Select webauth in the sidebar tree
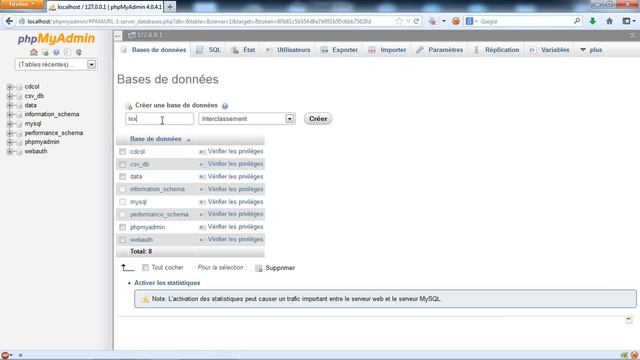Screen dimensions: 640x360 click(x=36, y=151)
